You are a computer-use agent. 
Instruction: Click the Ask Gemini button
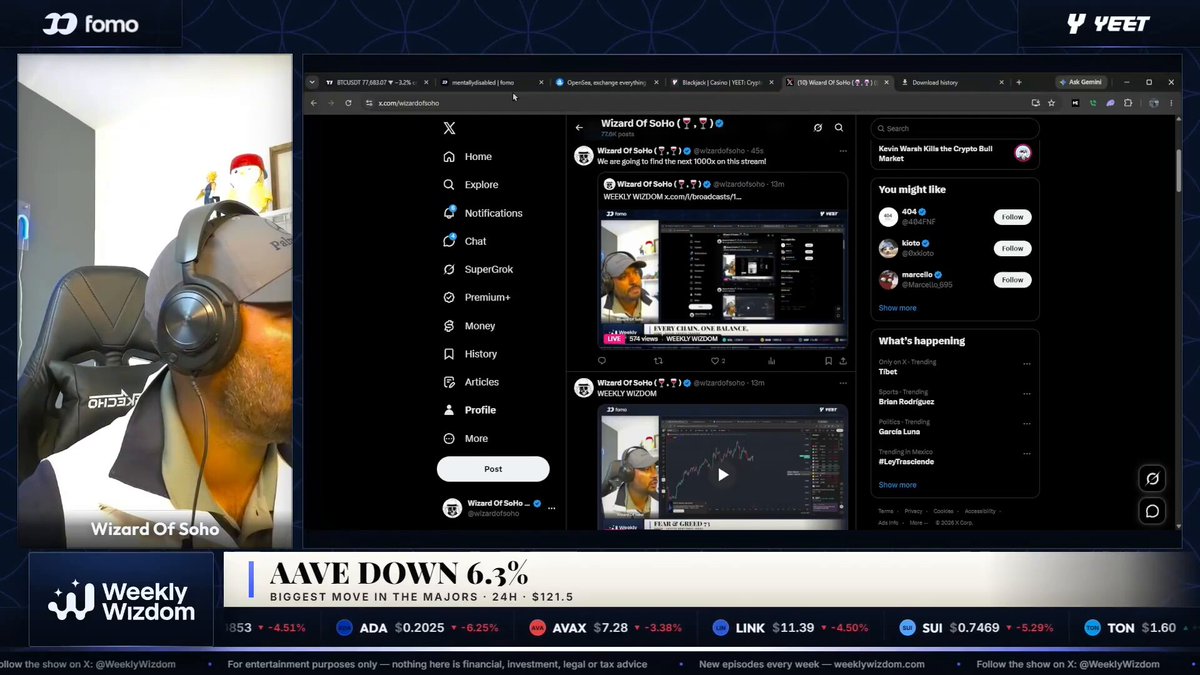tap(1081, 82)
